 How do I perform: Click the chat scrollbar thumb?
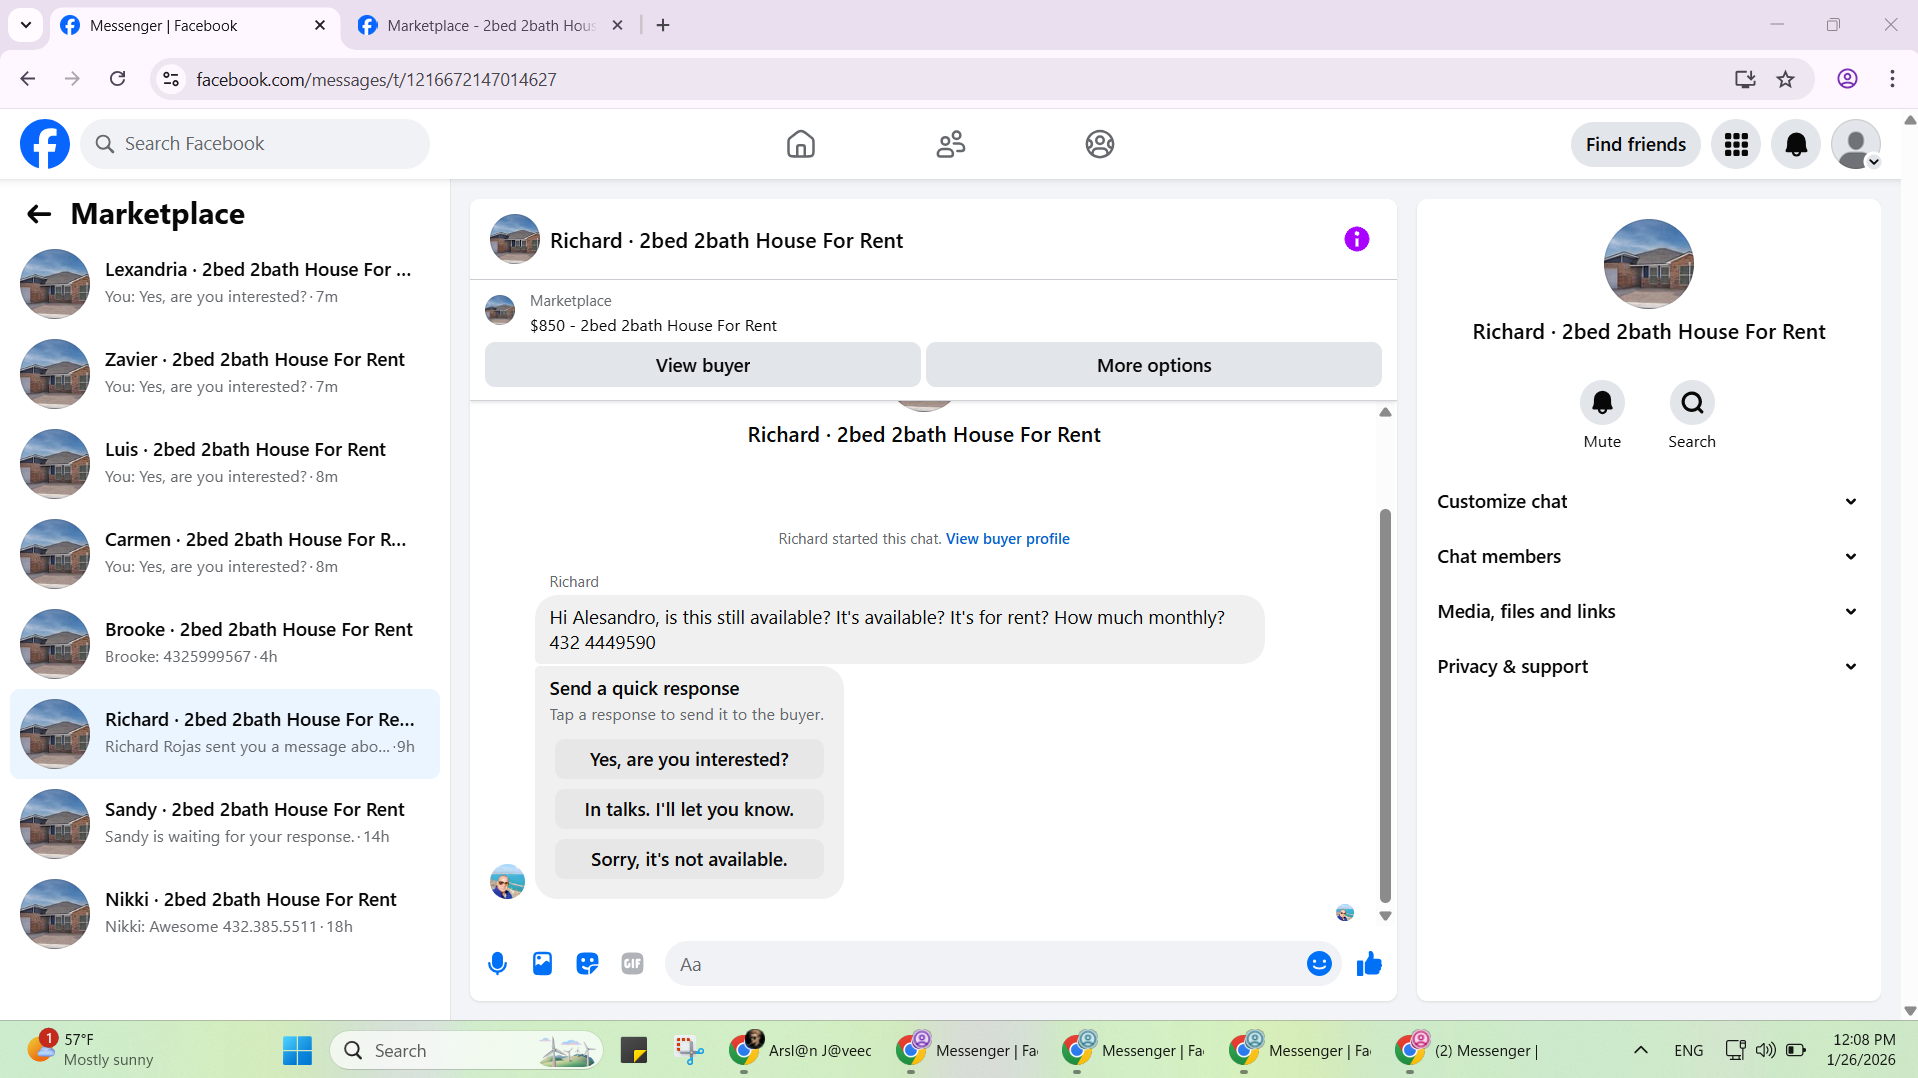pos(1385,705)
